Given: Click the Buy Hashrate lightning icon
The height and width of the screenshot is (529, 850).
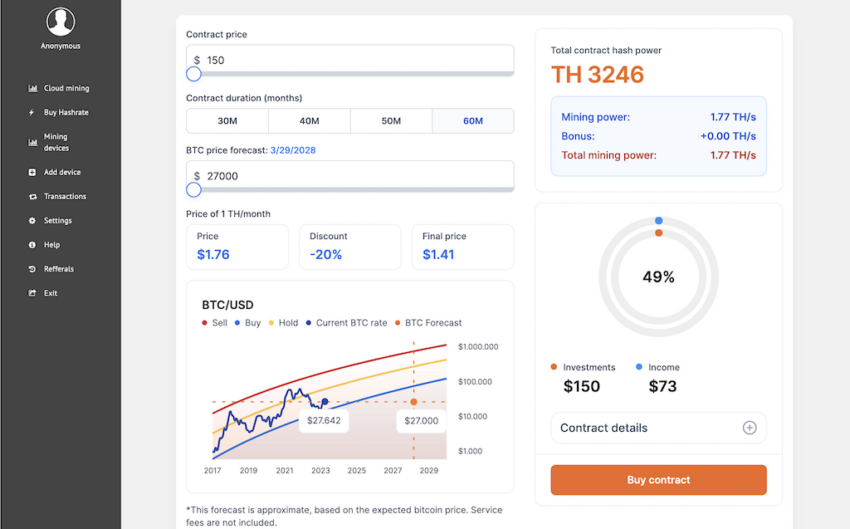Looking at the screenshot, I should point(33,113).
